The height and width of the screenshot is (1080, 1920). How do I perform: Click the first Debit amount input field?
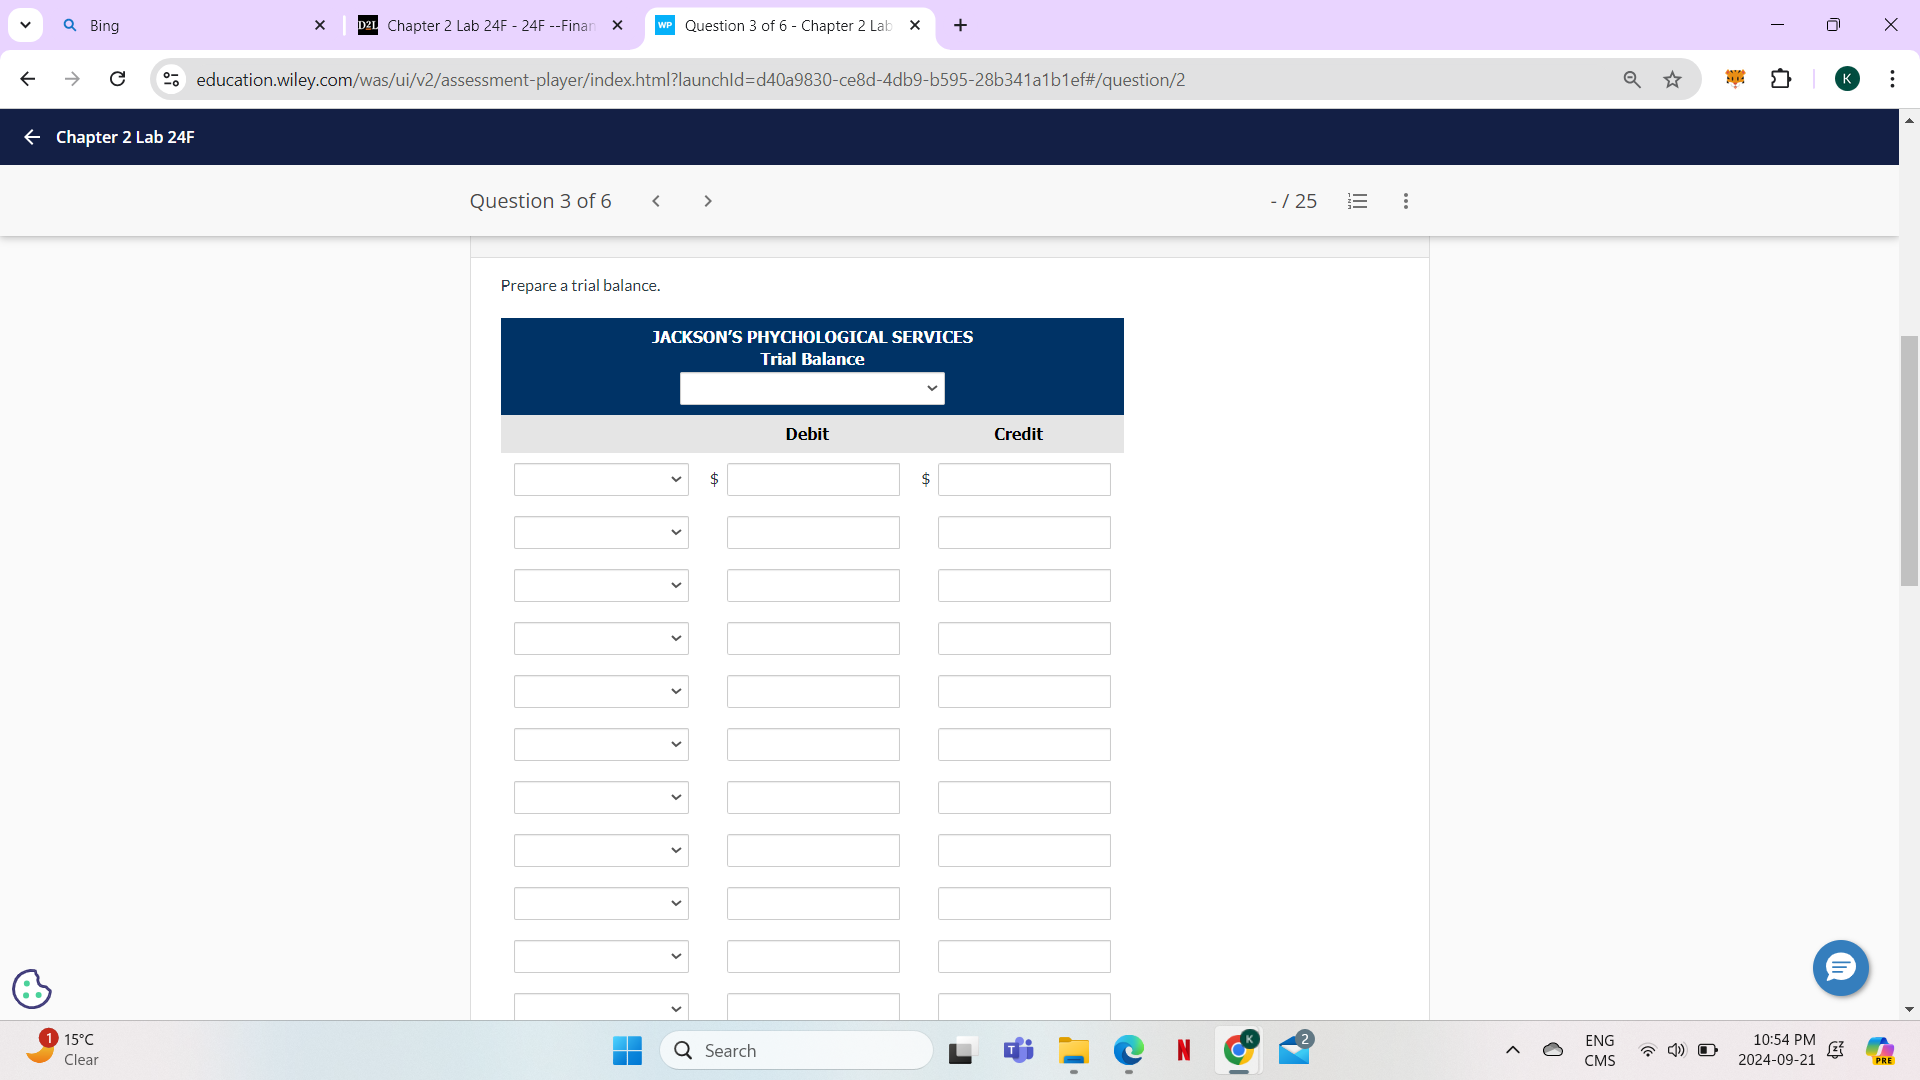812,479
